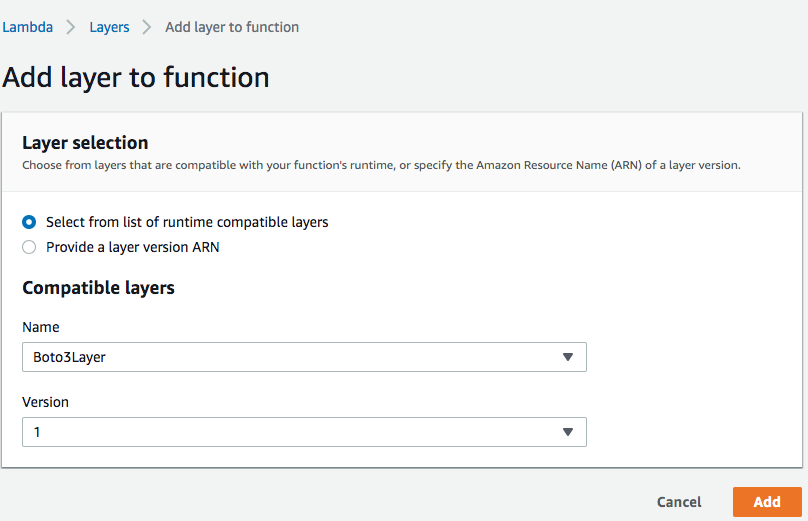
Task: Choose 'Provide a layer version ARN' radio button
Action: pyautogui.click(x=29, y=247)
